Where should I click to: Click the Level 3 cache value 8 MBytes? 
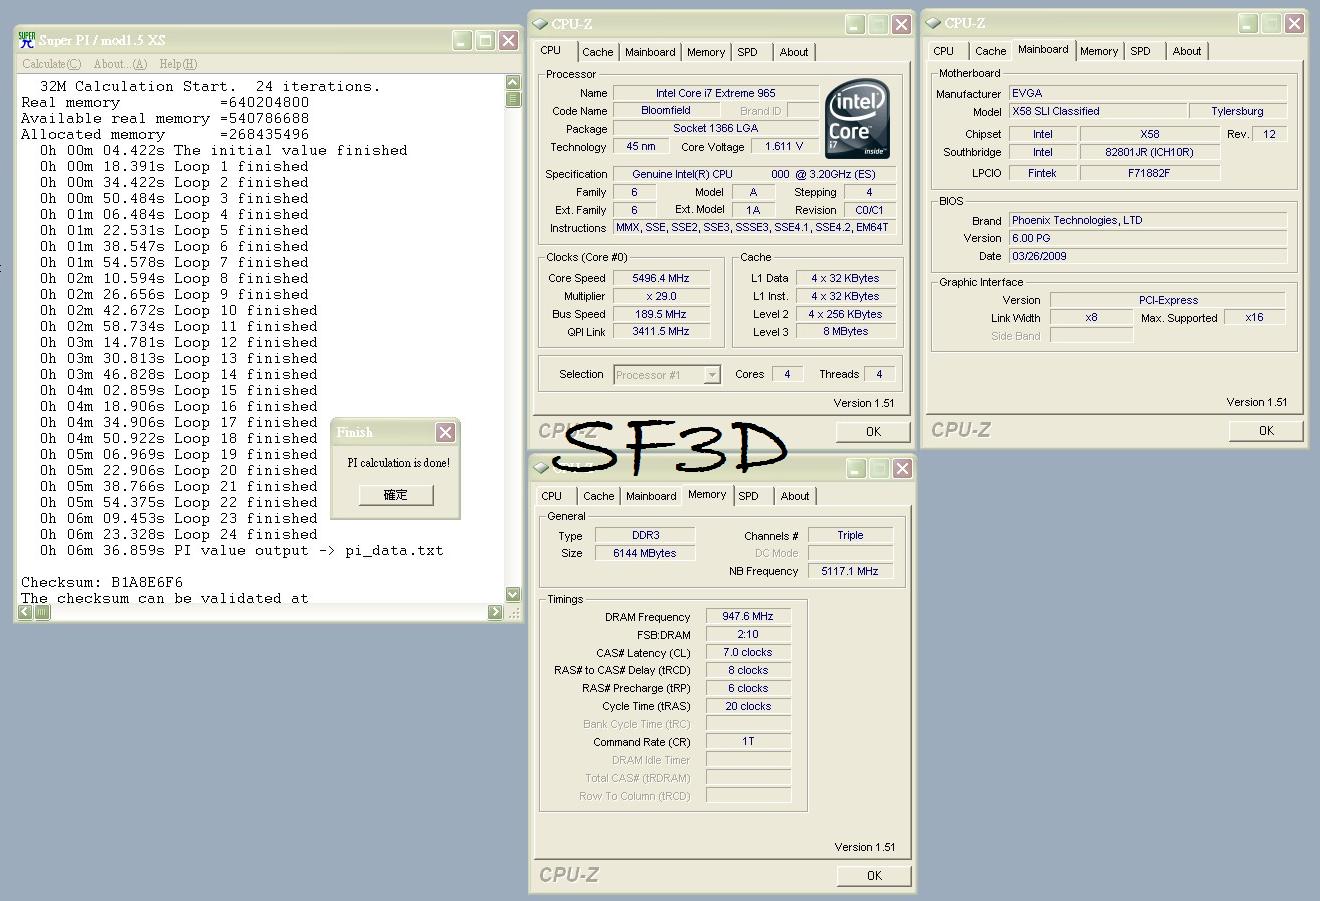pos(846,331)
